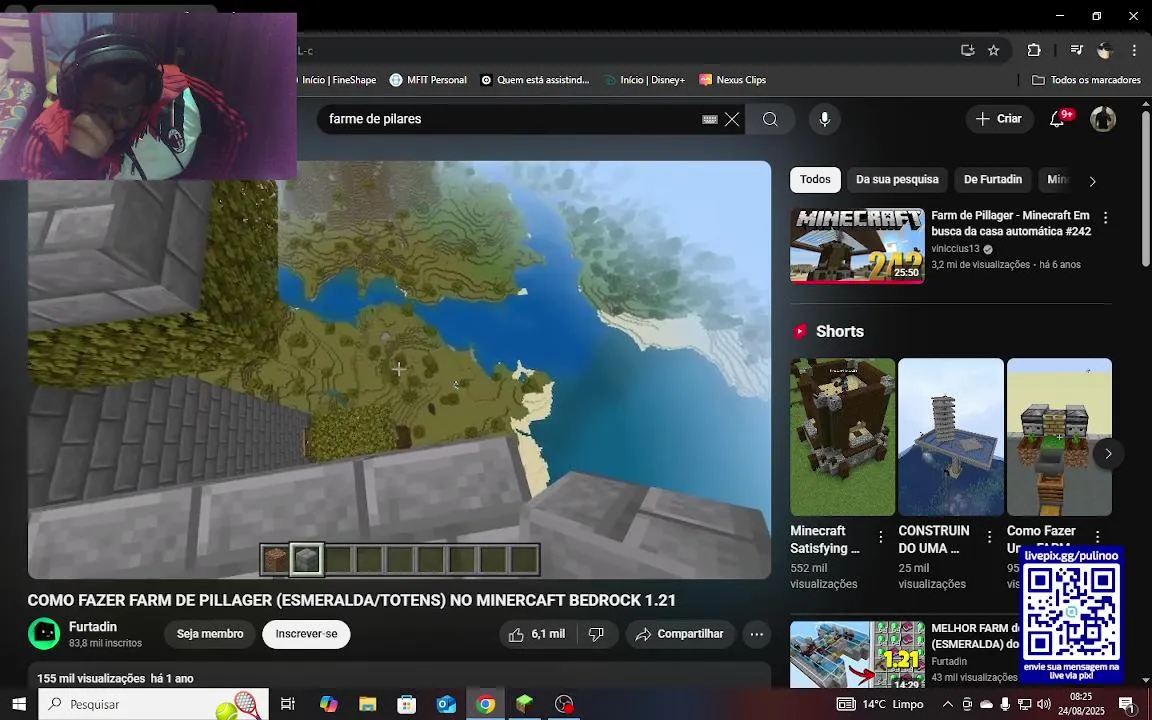Open the CONSTRUINDO UMA short thumbnail
The image size is (1152, 720).
[x=951, y=437]
